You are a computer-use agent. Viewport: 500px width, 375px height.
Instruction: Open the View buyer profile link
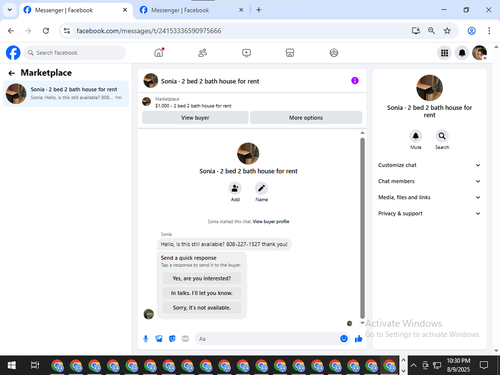(271, 222)
